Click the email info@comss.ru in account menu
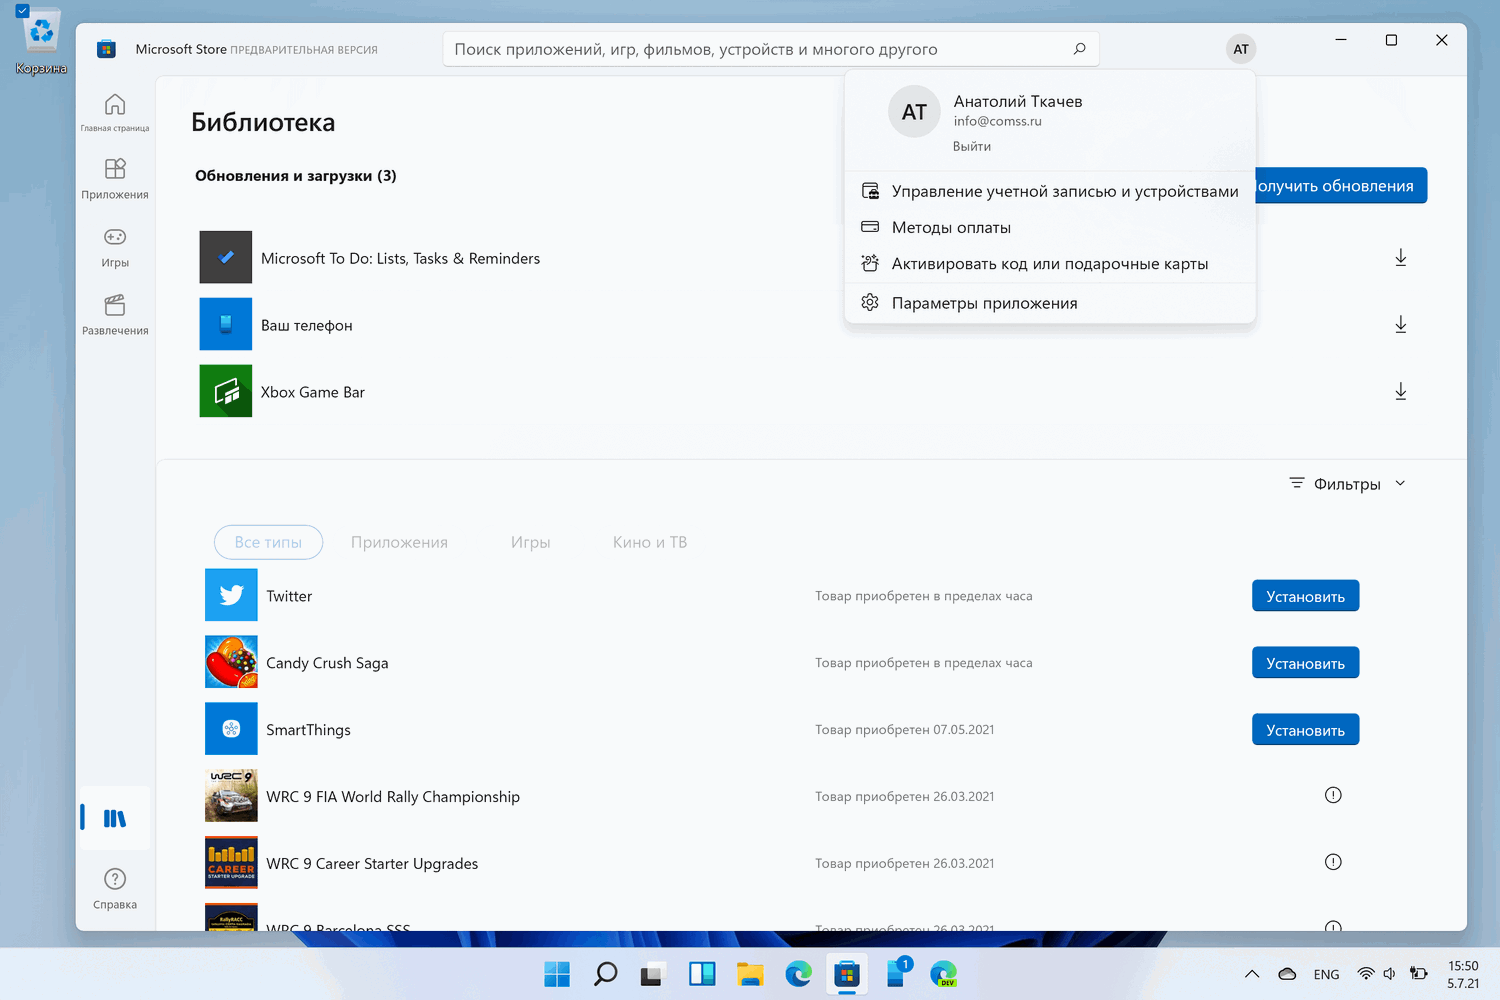 coord(997,121)
